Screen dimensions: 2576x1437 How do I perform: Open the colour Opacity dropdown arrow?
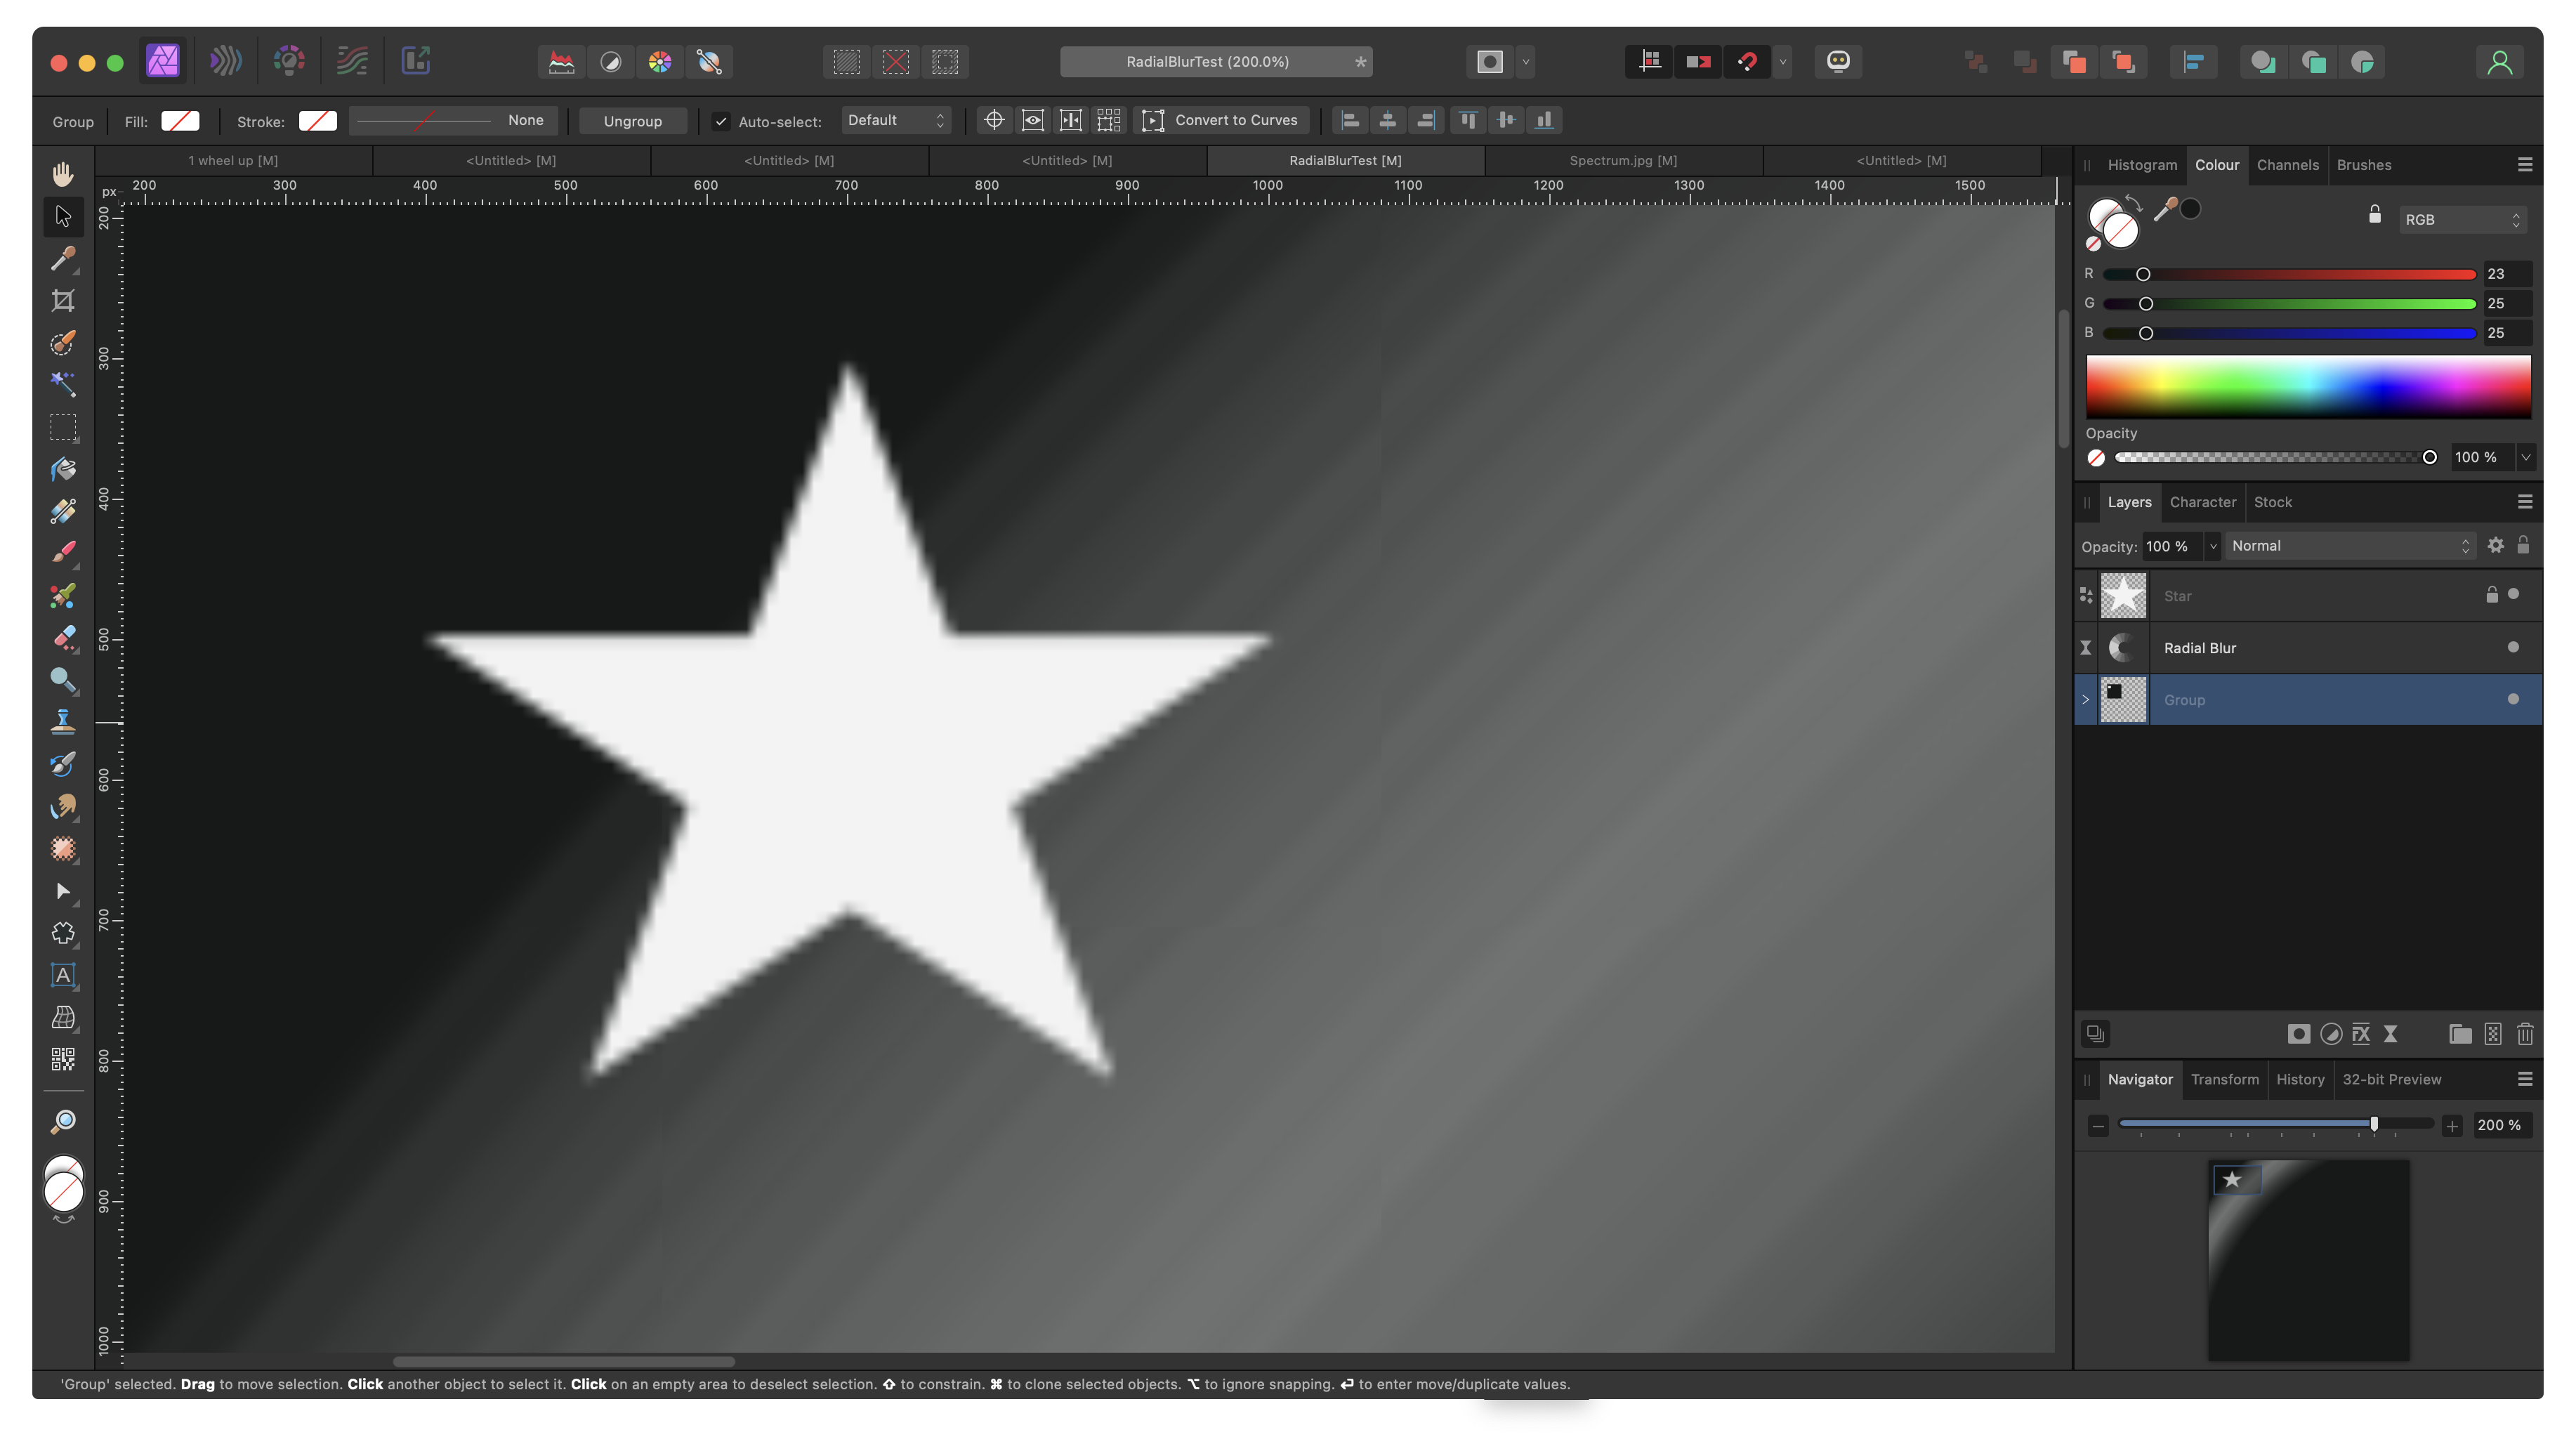point(2526,457)
